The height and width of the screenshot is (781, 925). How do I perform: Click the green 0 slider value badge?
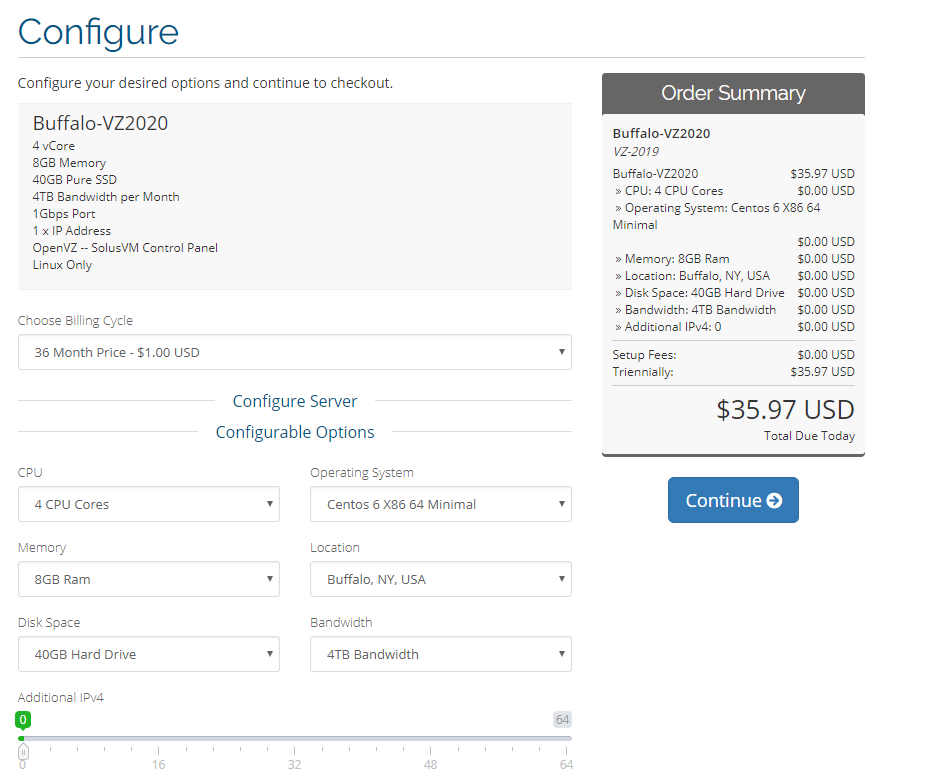click(x=23, y=720)
